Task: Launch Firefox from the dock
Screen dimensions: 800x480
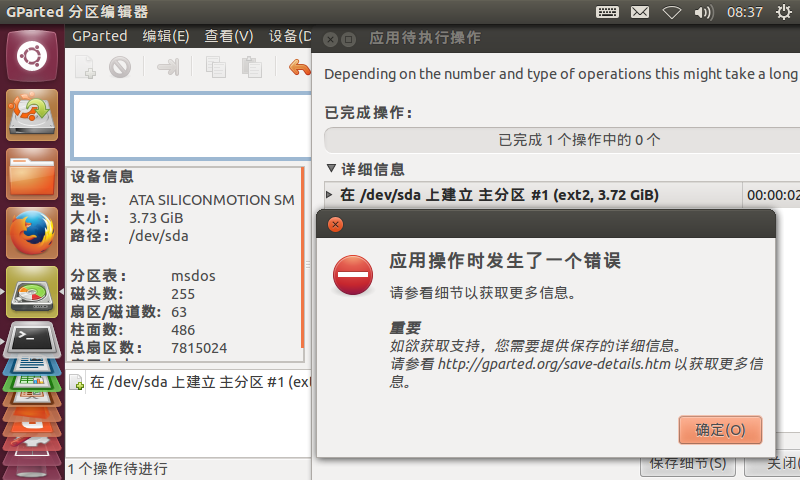Action: [x=32, y=233]
